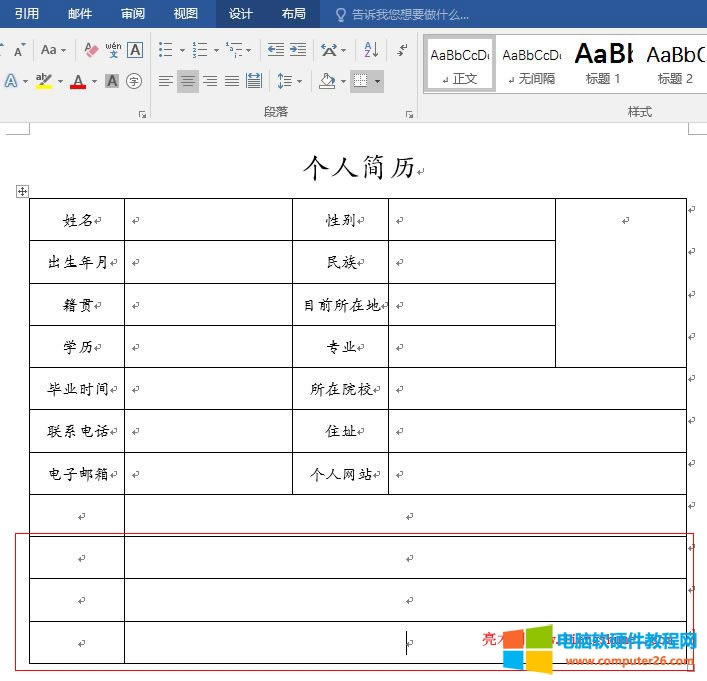Click the Clear Formatting eraser icon
This screenshot has height=681, width=707.
pos(91,50)
